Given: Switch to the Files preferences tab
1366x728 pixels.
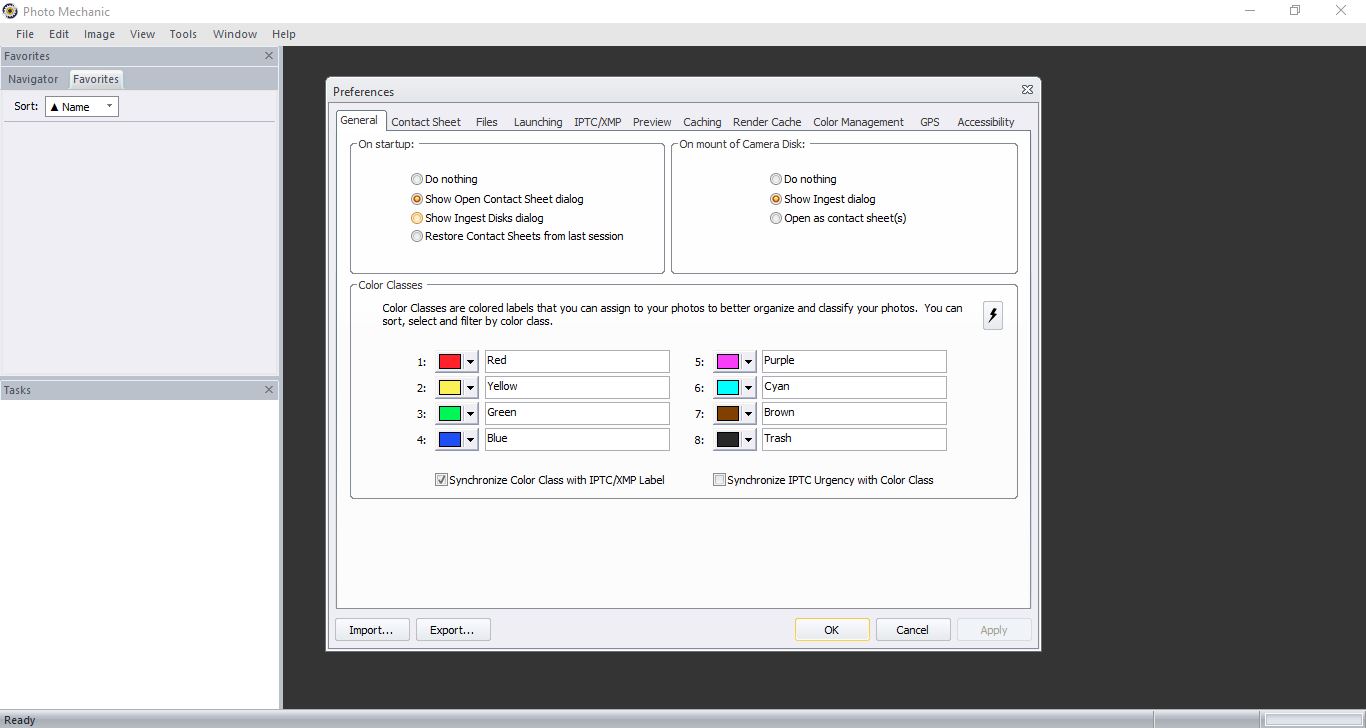Looking at the screenshot, I should [487, 122].
